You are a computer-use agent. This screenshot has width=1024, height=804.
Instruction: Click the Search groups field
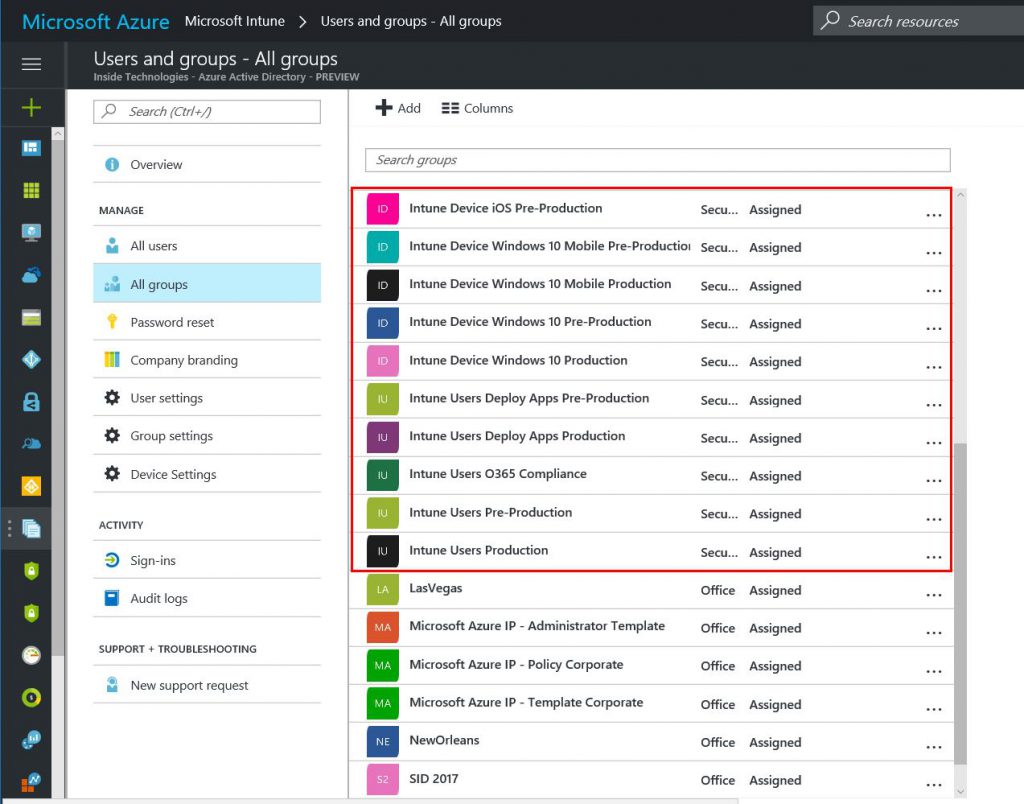[658, 160]
